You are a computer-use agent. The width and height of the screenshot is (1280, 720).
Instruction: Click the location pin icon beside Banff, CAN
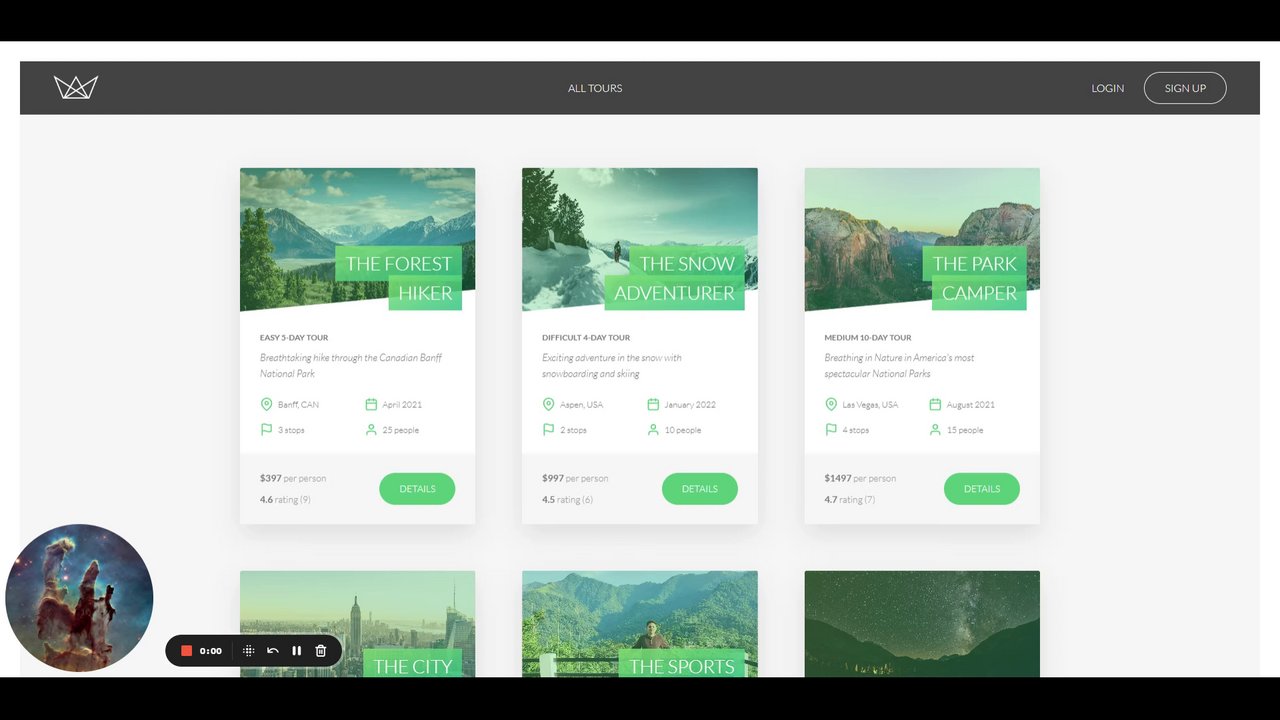[x=266, y=404]
